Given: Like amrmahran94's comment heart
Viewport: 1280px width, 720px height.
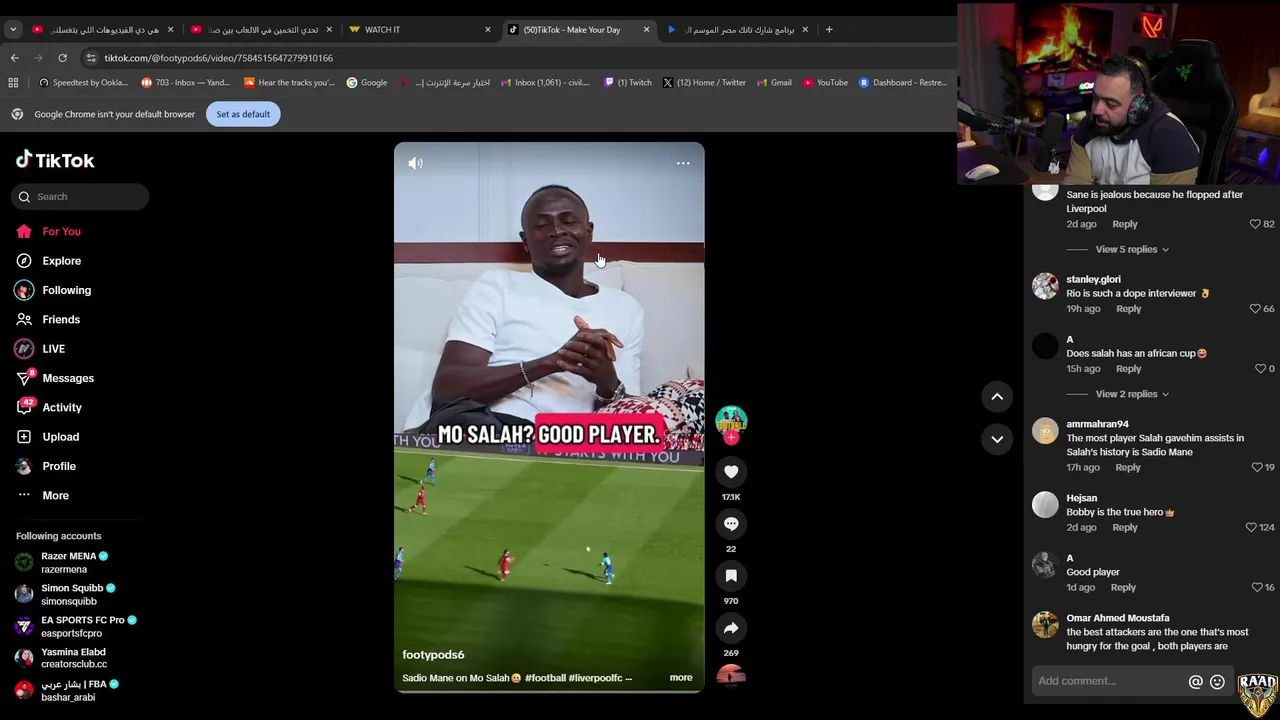Looking at the screenshot, I should point(1257,467).
